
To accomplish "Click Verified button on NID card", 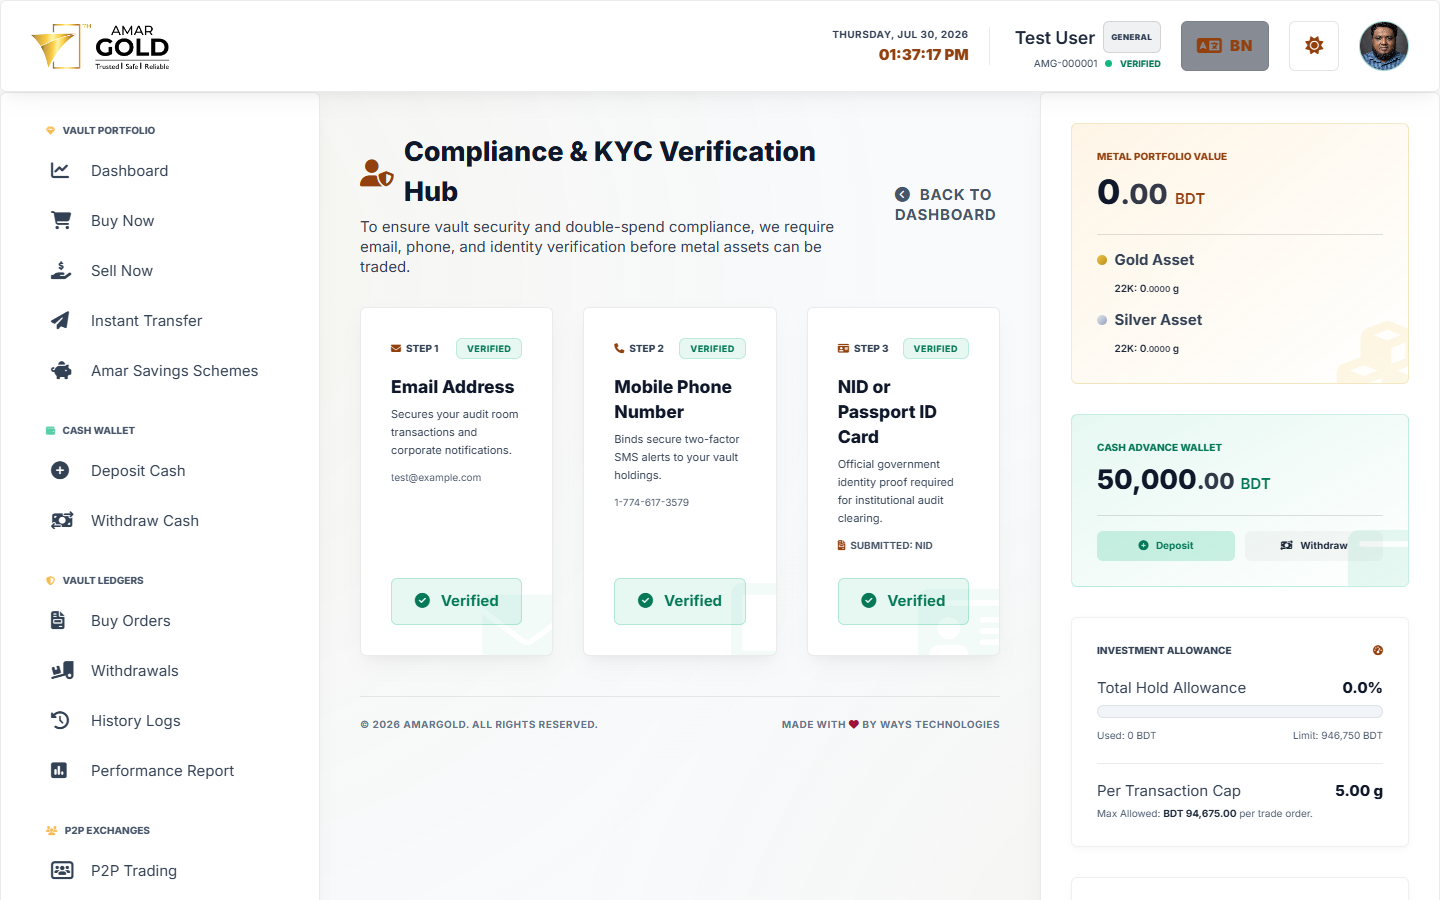I will pyautogui.click(x=903, y=601).
